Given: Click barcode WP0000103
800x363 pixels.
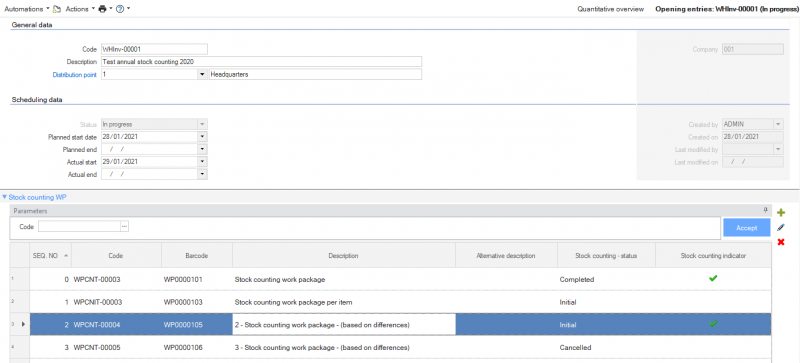Looking at the screenshot, I should (183, 302).
